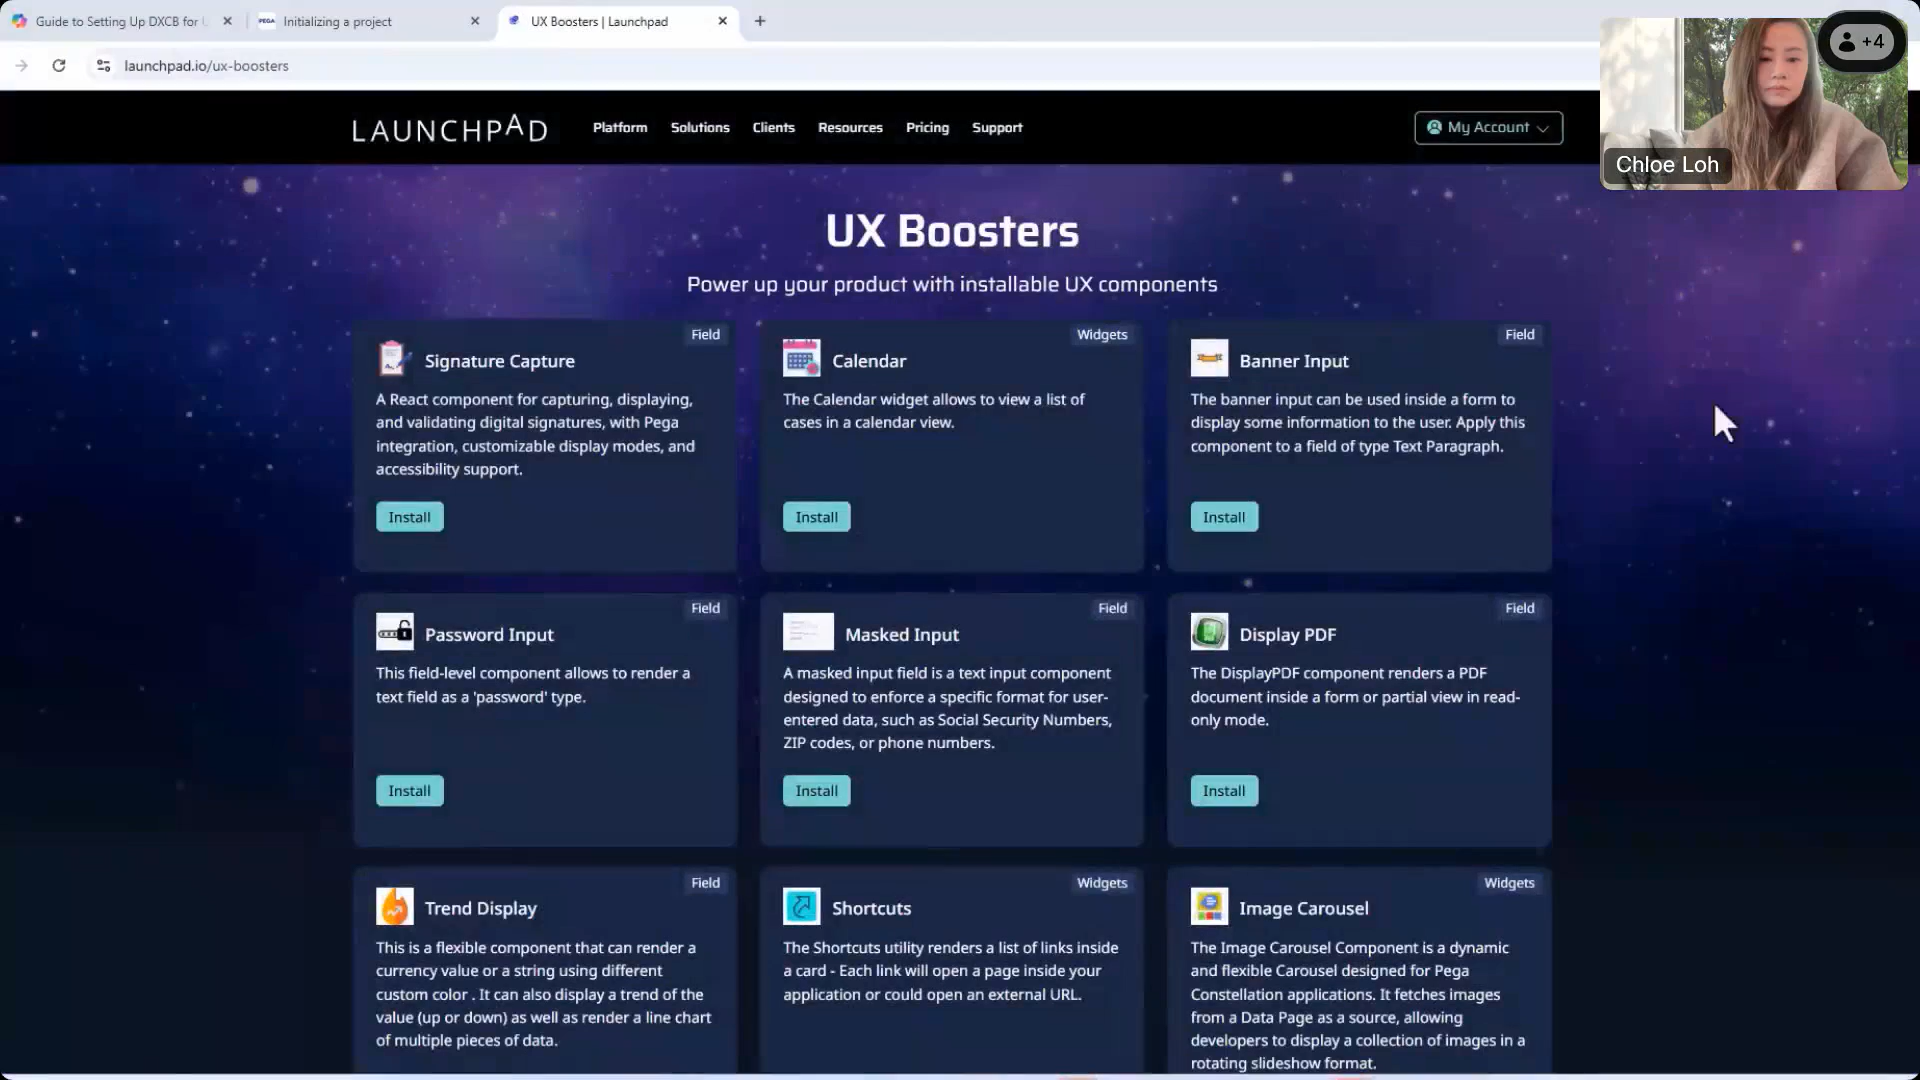Click the Signature Capture component icon
The image size is (1920, 1080).
point(393,358)
